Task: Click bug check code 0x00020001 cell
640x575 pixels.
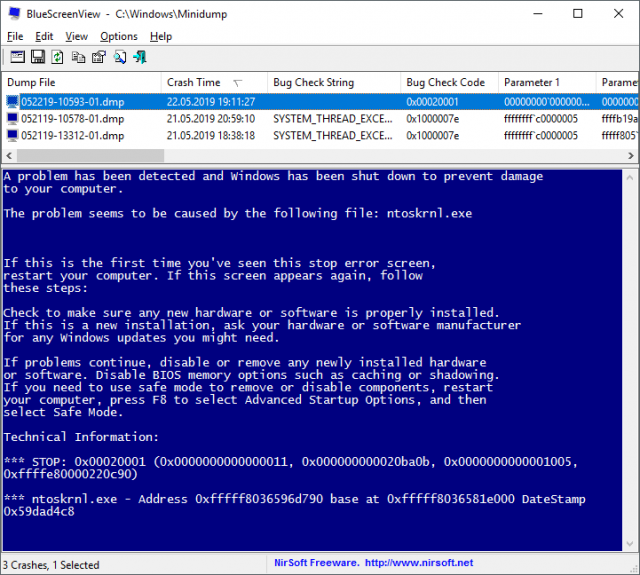Action: pos(432,102)
